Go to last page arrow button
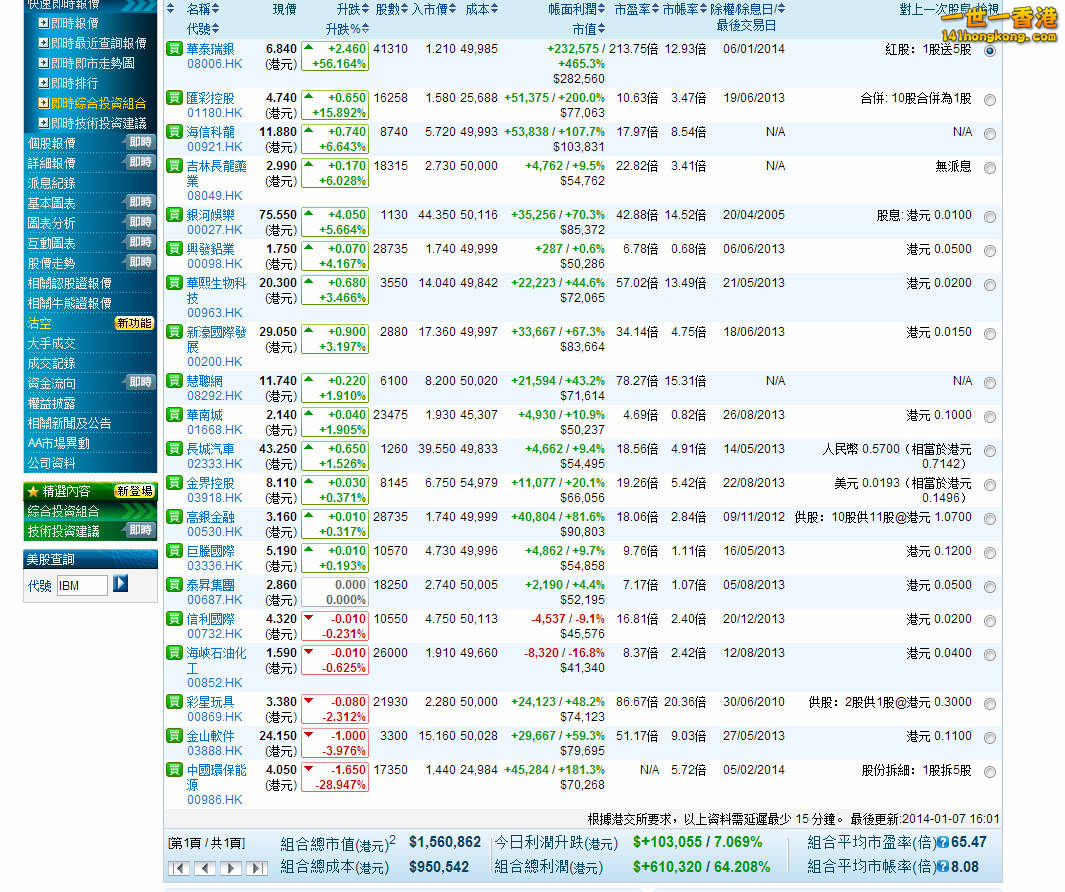 click(x=257, y=868)
